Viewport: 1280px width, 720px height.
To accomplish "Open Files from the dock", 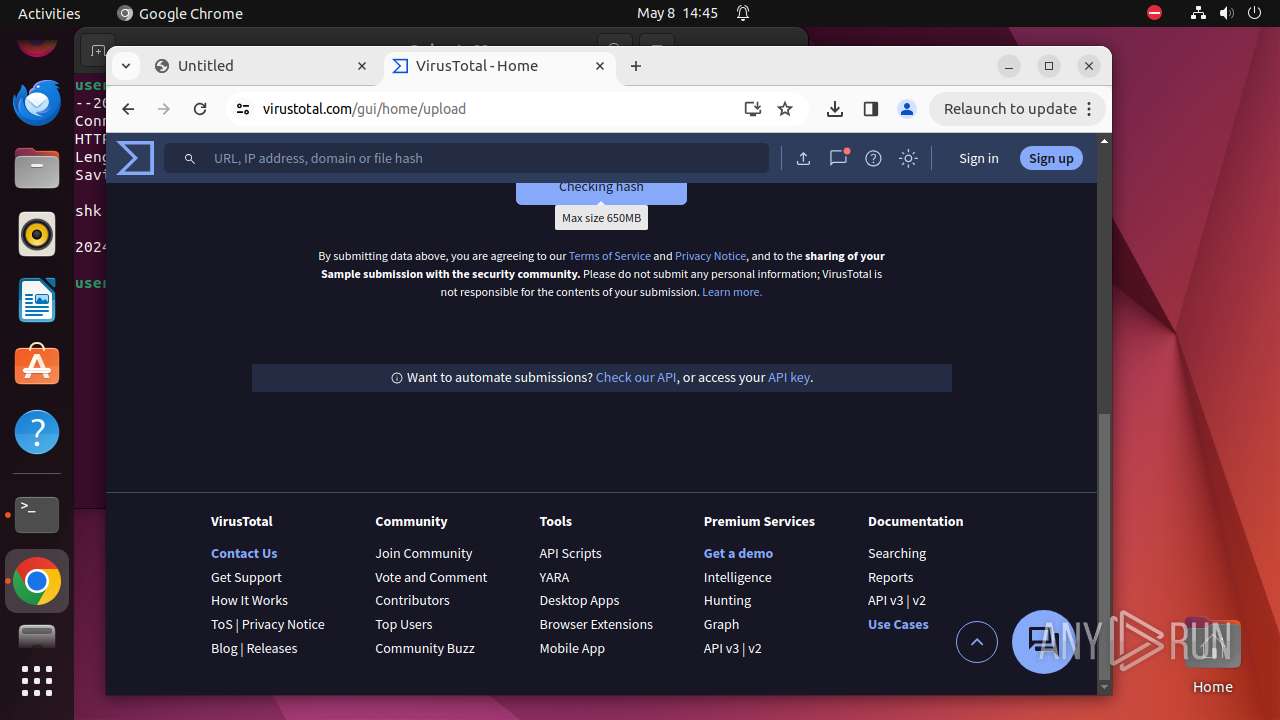I will point(37,167).
